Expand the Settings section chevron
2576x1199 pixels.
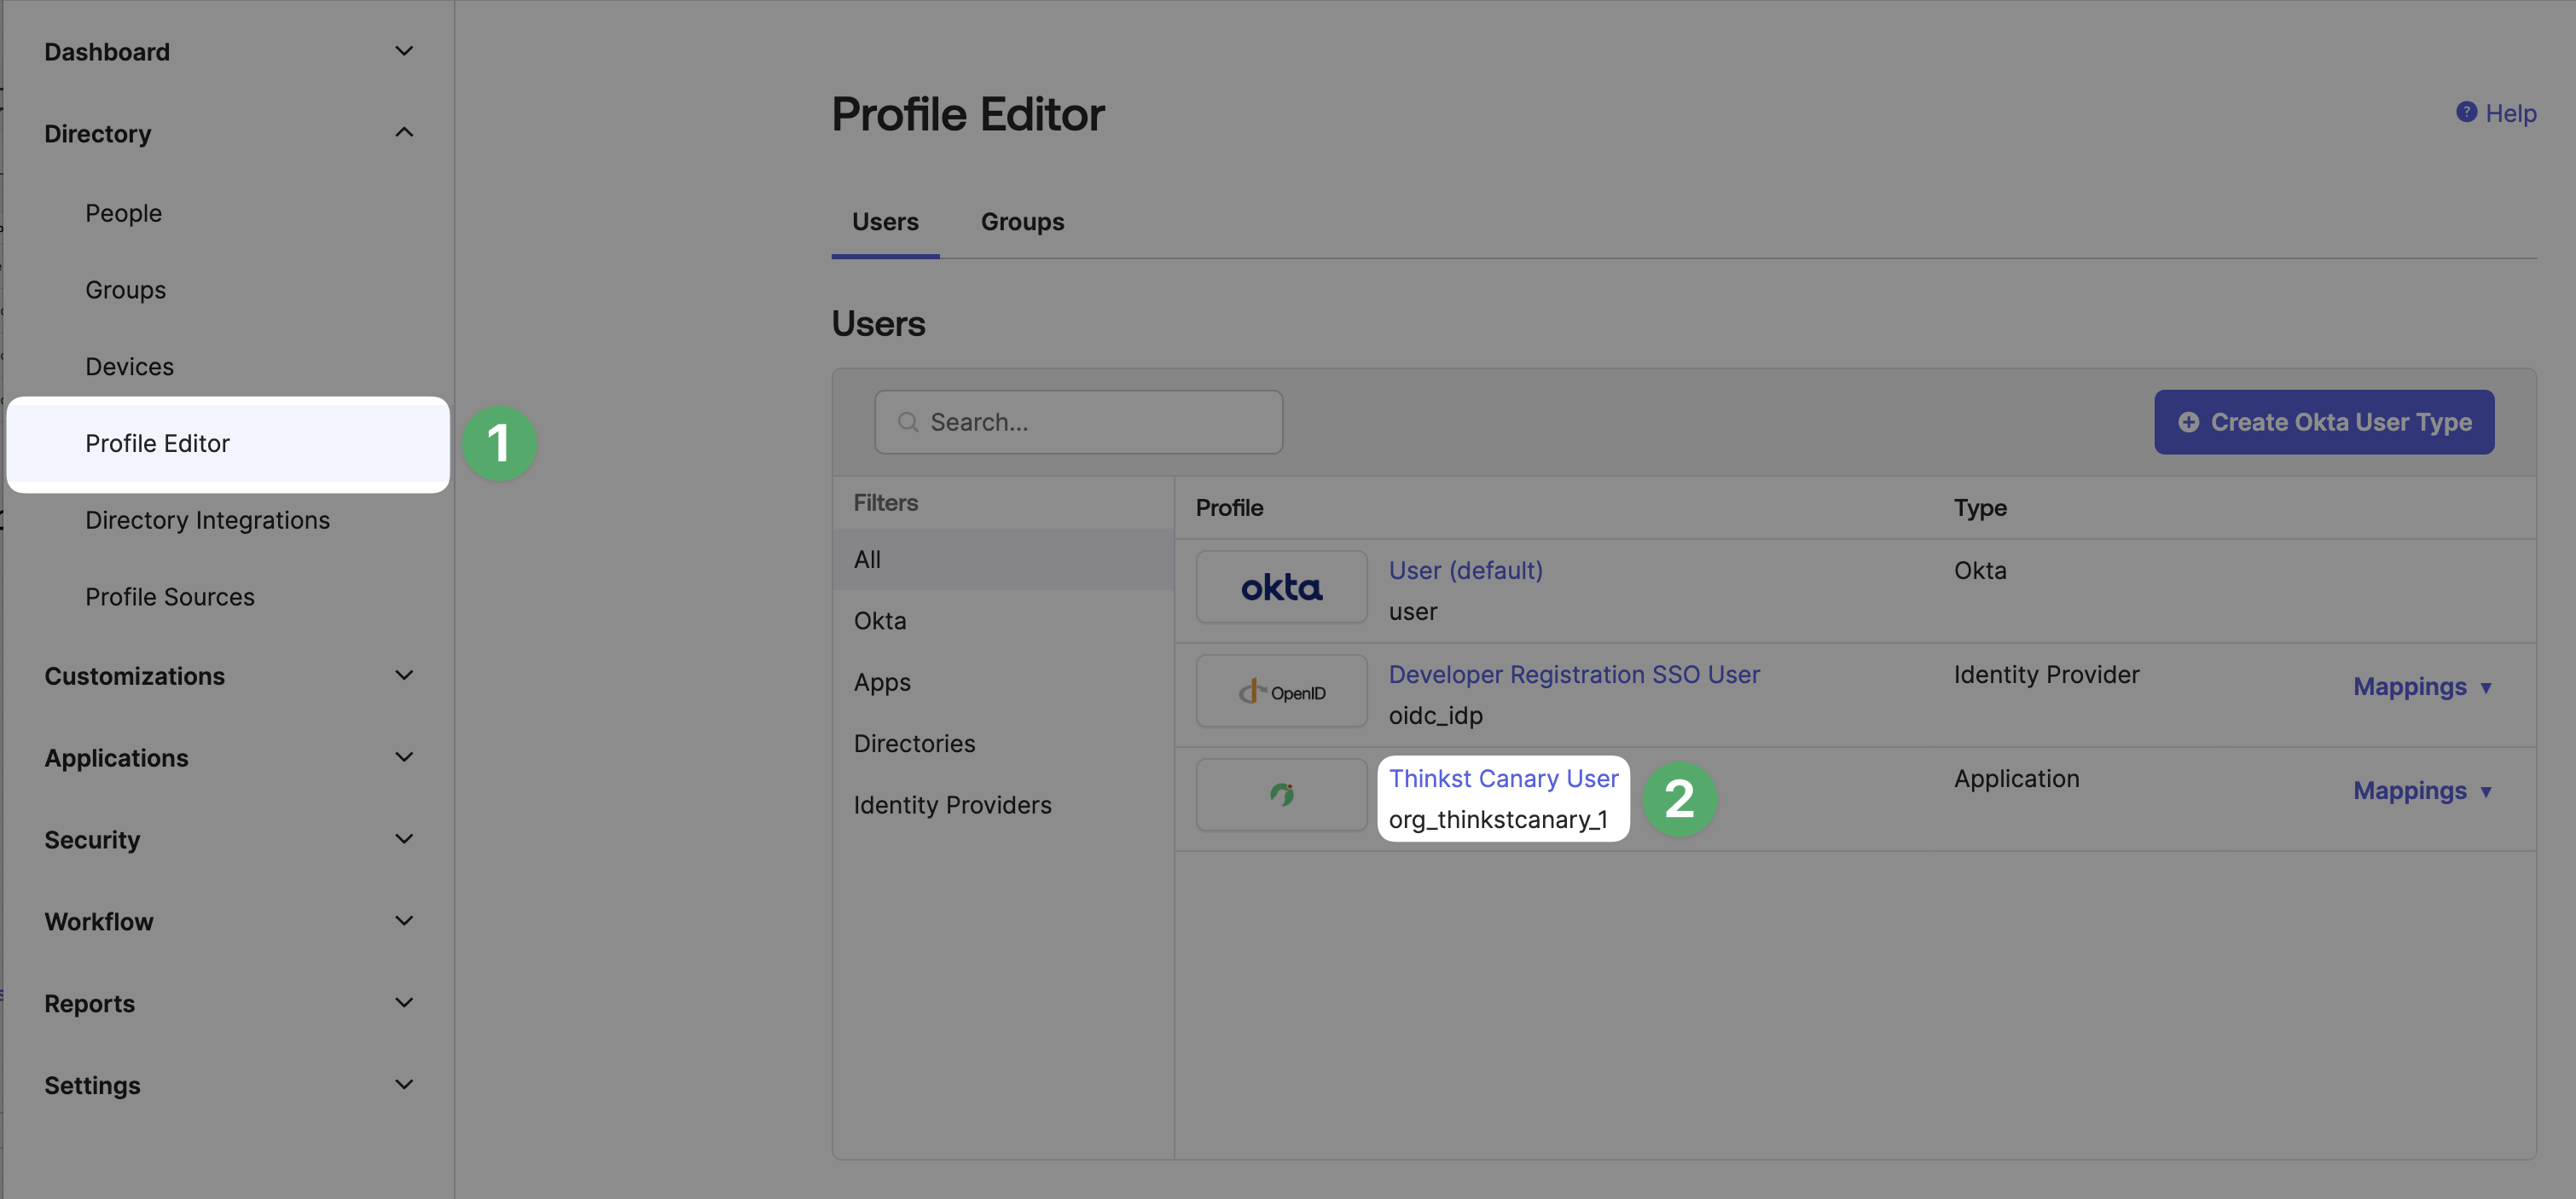404,1085
